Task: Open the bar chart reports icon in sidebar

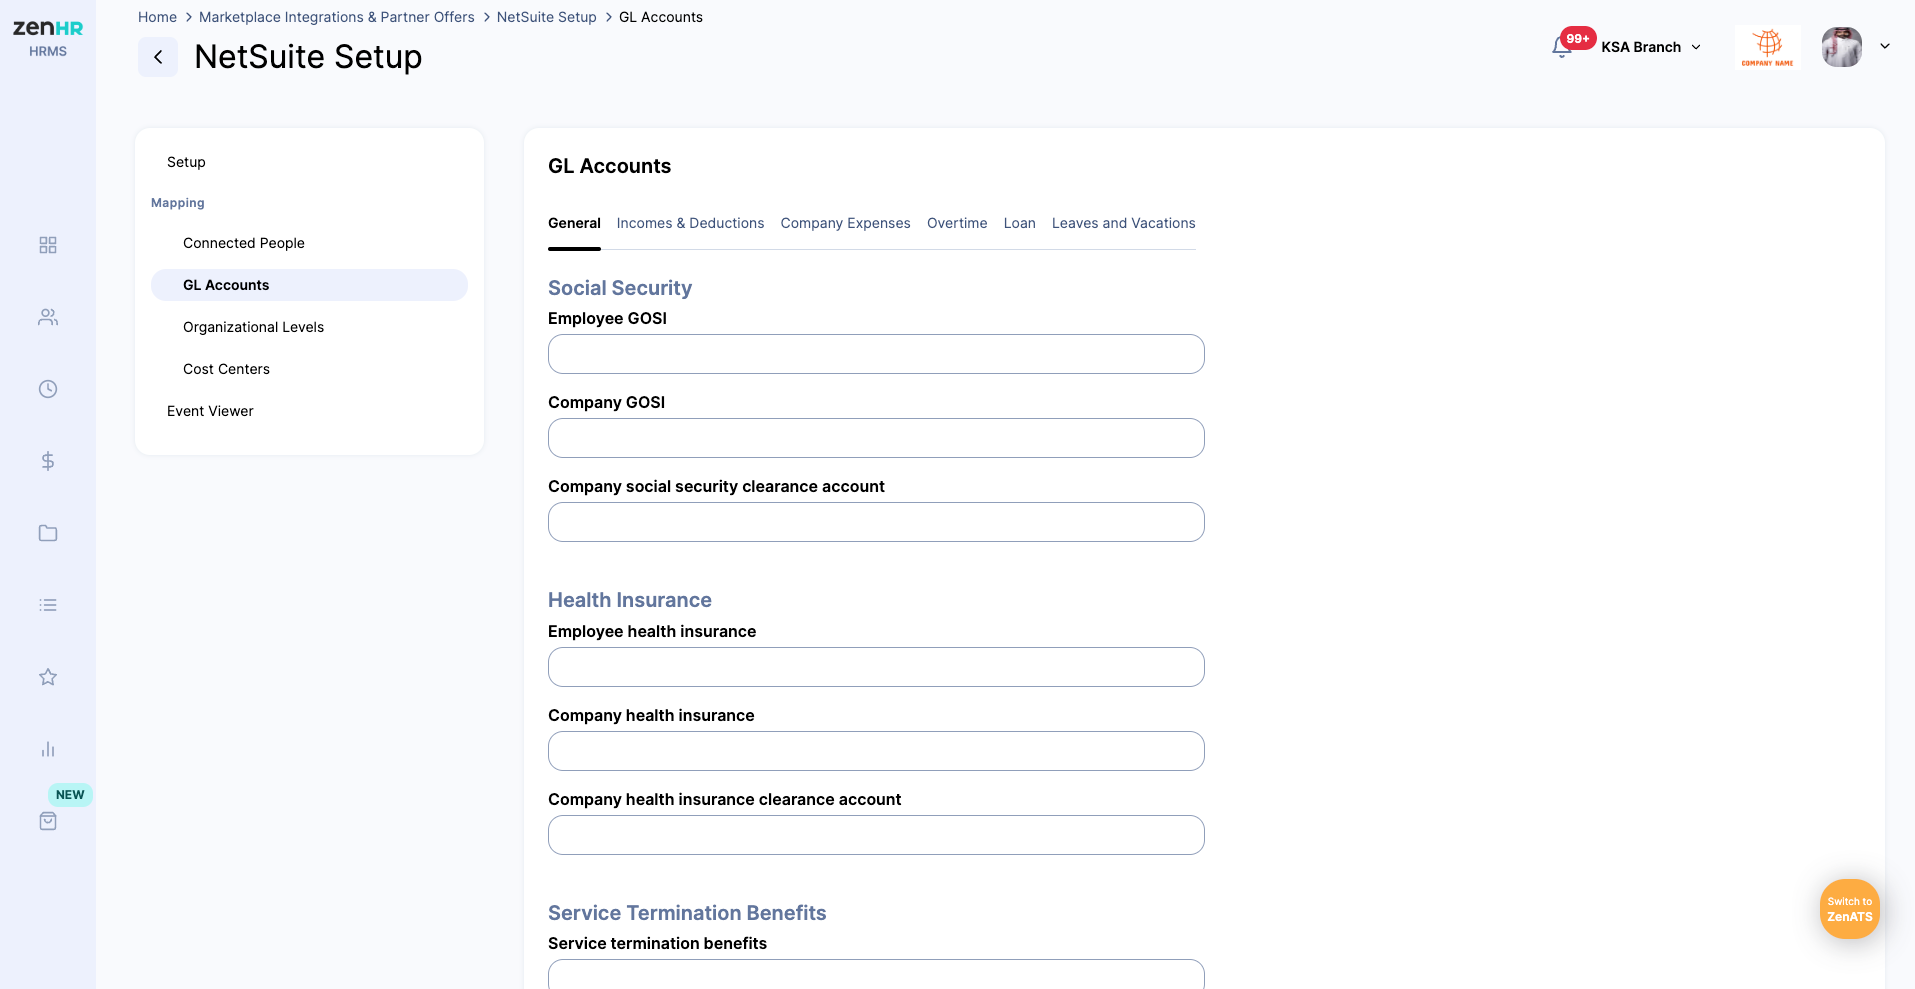Action: [x=48, y=749]
